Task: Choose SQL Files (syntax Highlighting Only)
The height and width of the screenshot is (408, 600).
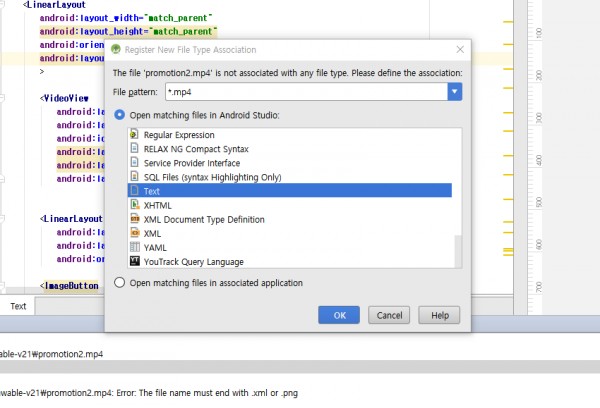Action: pyautogui.click(x=290, y=177)
